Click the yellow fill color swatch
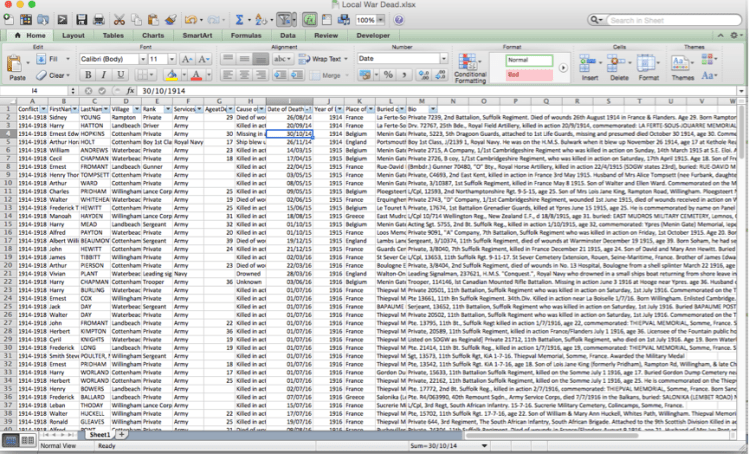 [x=170, y=75]
